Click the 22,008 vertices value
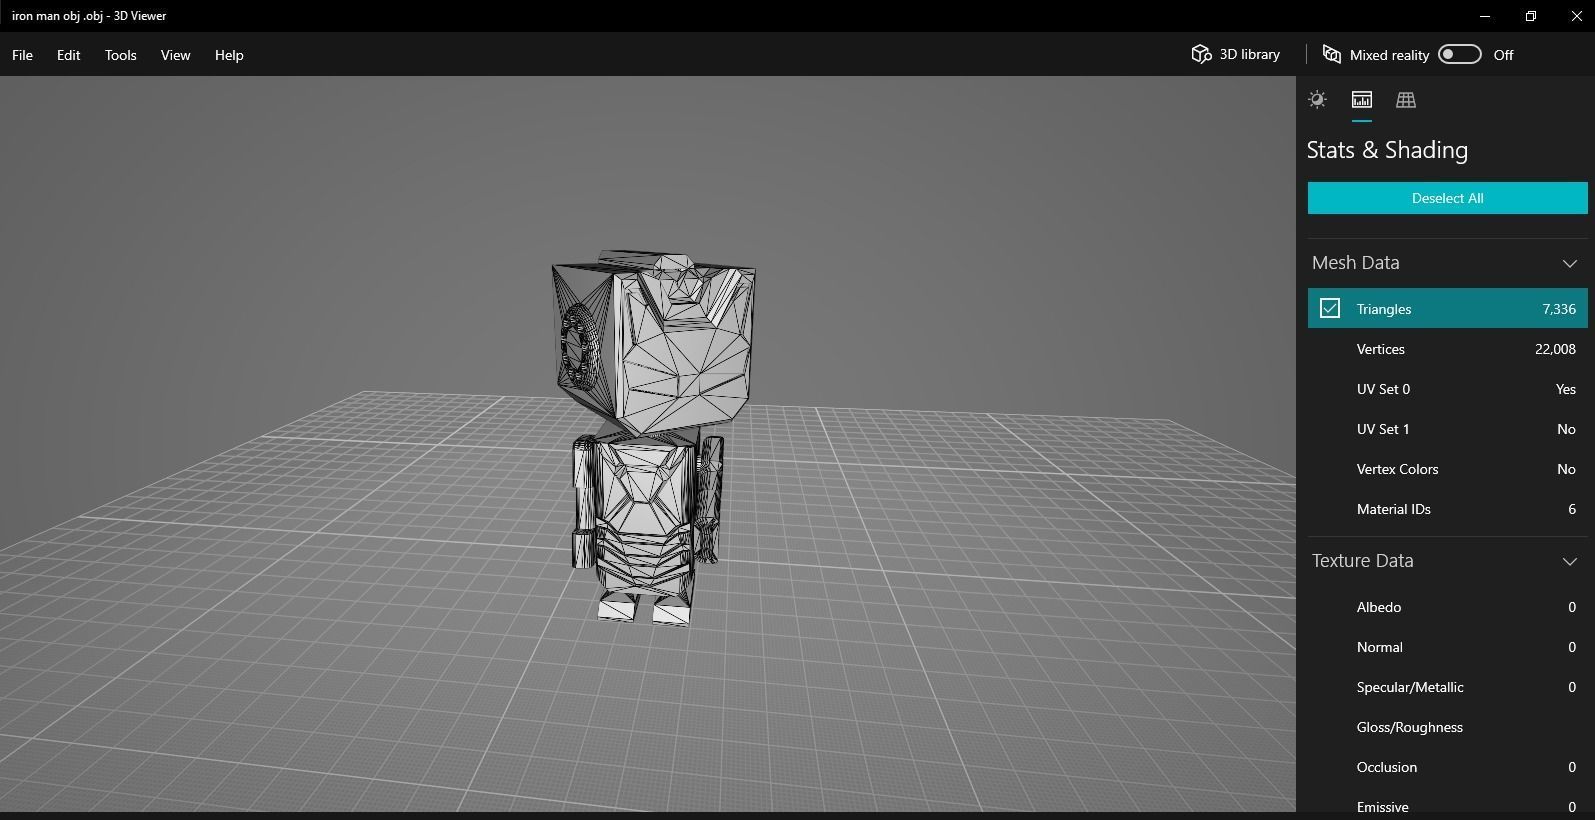The height and width of the screenshot is (820, 1595). tap(1555, 349)
